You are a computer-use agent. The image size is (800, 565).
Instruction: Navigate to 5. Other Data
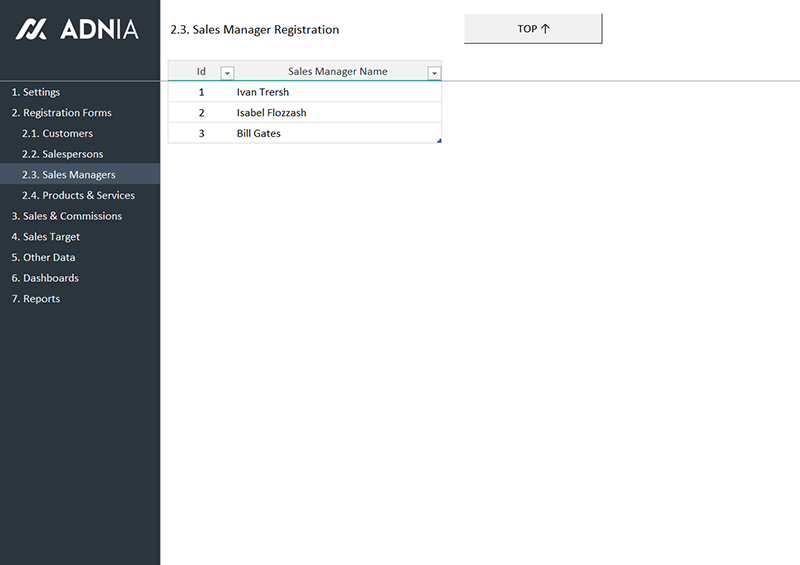[x=43, y=257]
